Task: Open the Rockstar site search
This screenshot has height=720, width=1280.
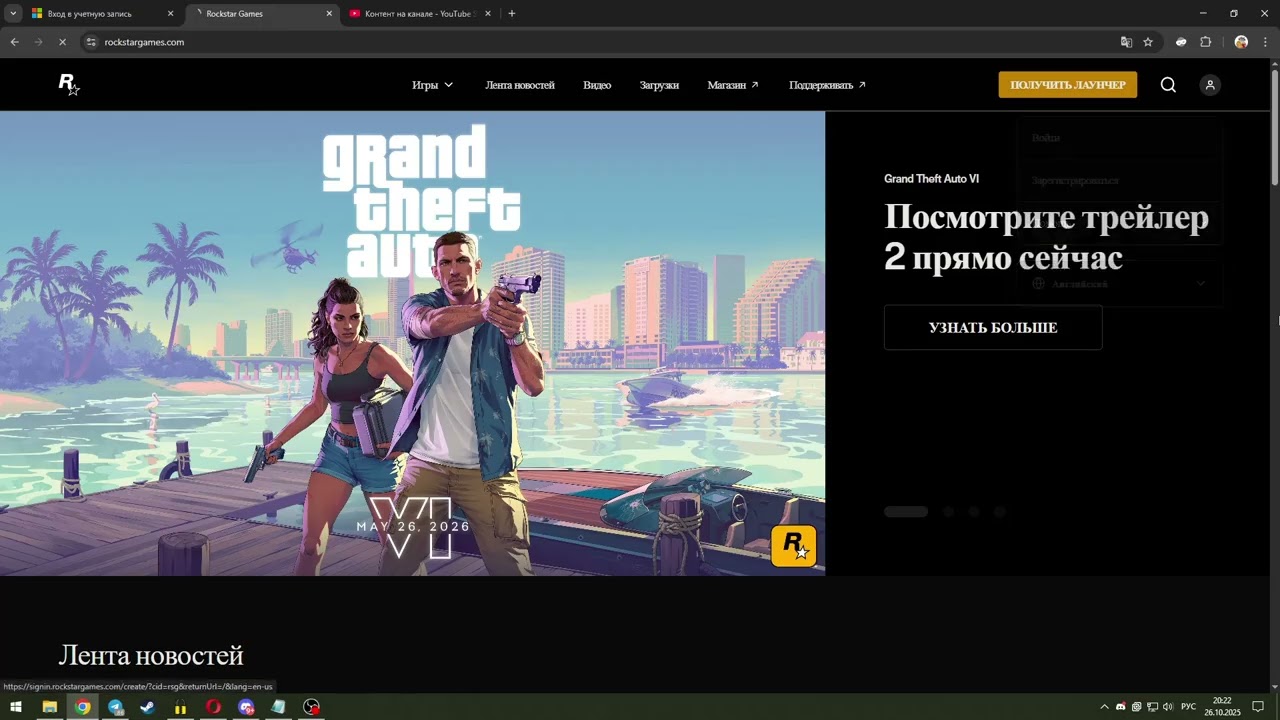Action: coord(1168,85)
